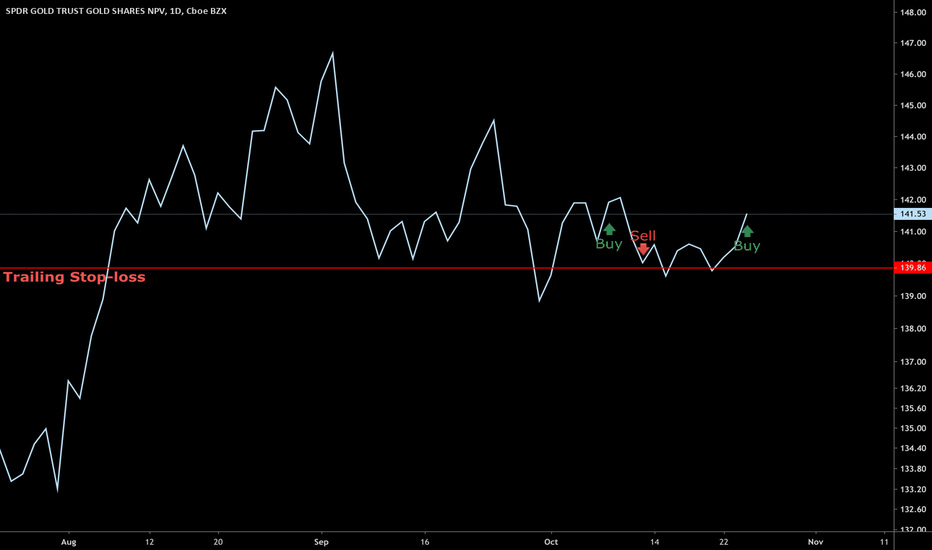Image resolution: width=932 pixels, height=550 pixels.
Task: Click the 142.00 price axis label
Action: (x=913, y=200)
